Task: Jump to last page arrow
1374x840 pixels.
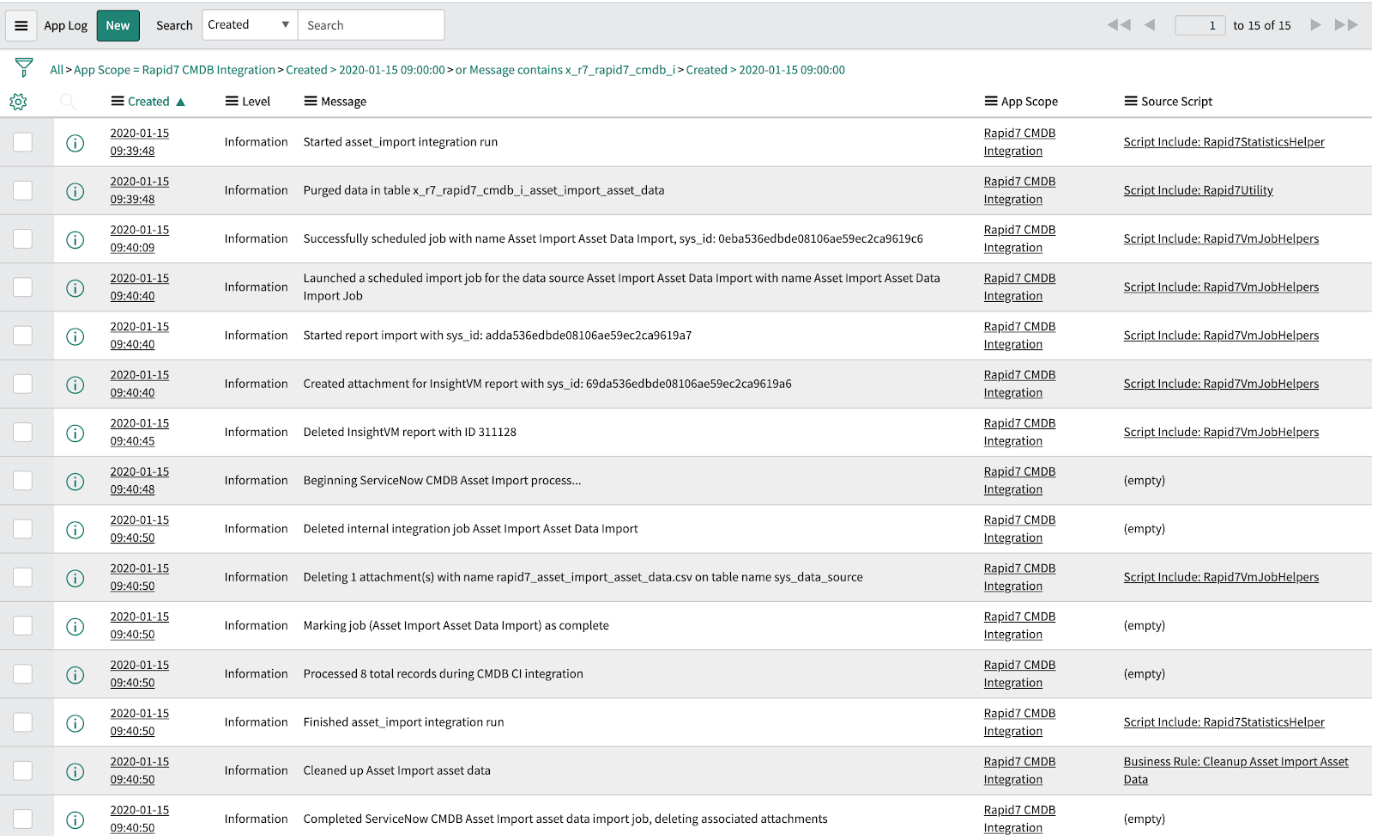Action: [1346, 25]
